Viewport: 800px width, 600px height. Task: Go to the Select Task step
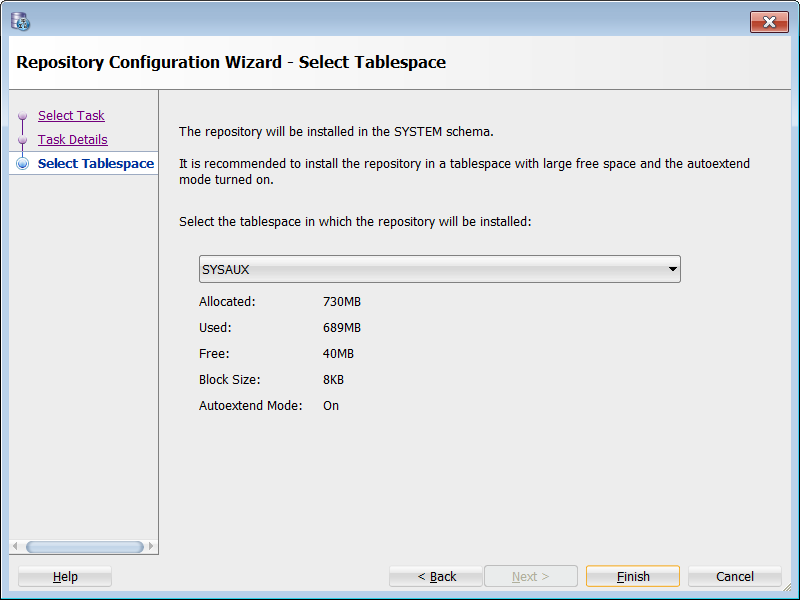pyautogui.click(x=71, y=116)
